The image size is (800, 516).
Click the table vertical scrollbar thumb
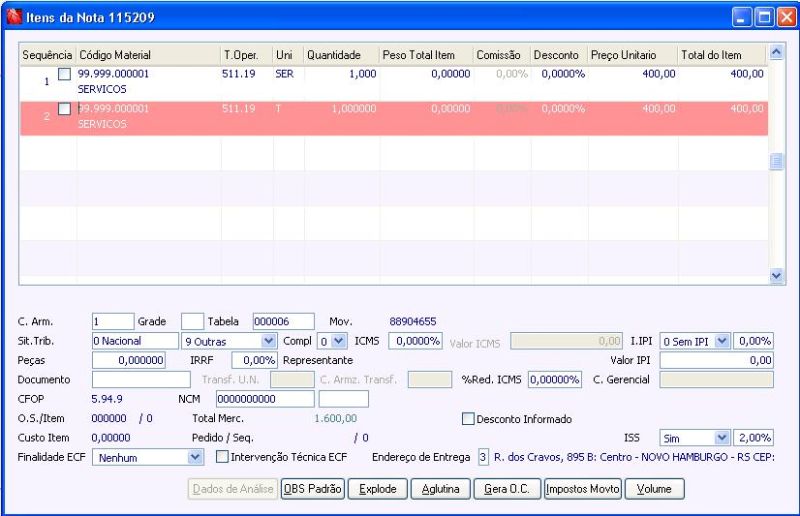(x=776, y=162)
